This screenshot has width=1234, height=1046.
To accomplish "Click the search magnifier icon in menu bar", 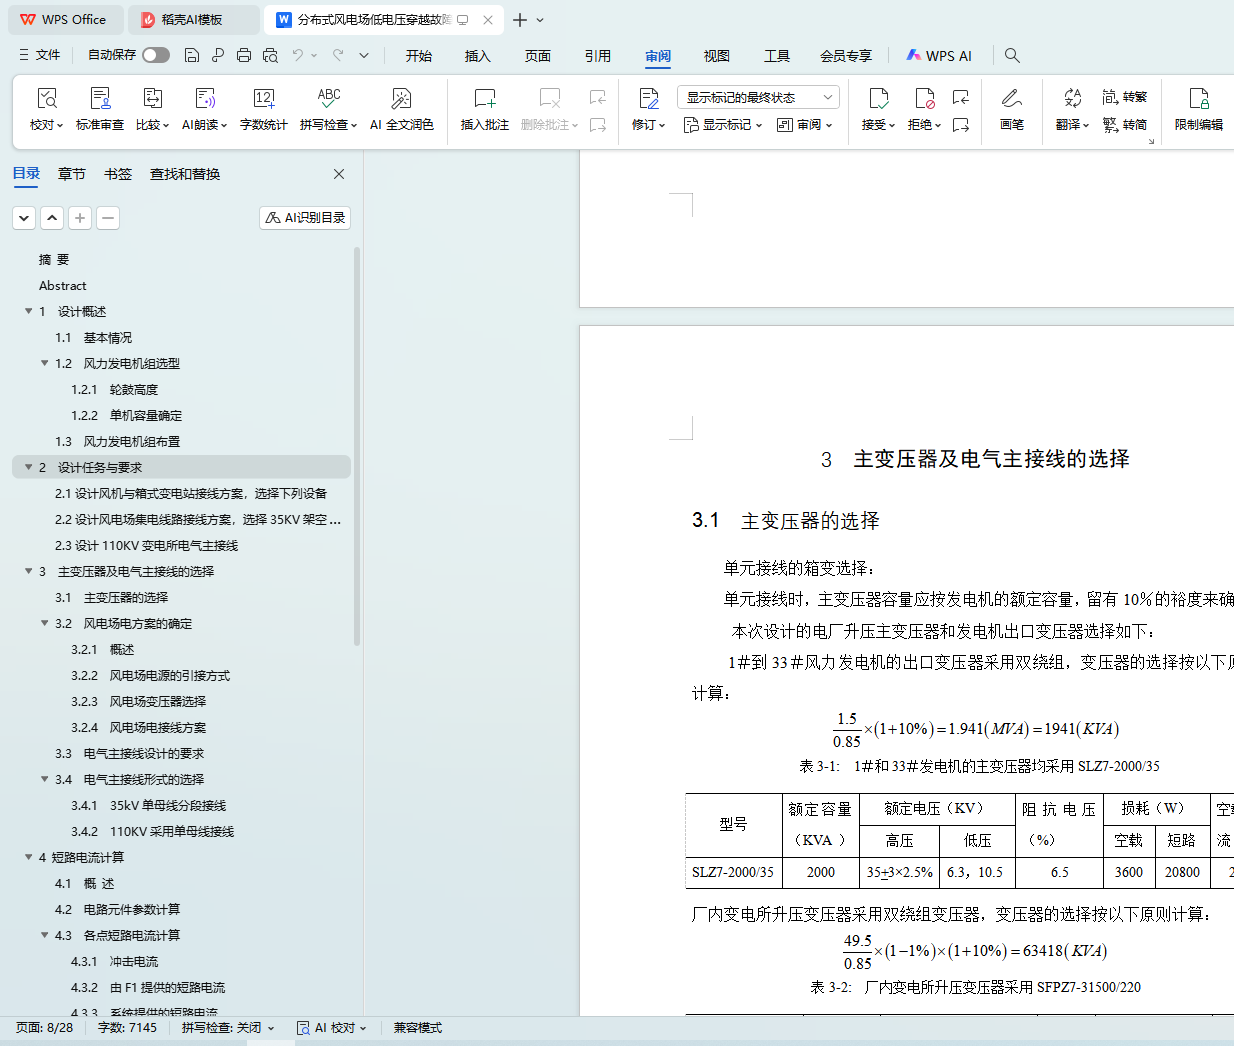I will [x=1012, y=56].
